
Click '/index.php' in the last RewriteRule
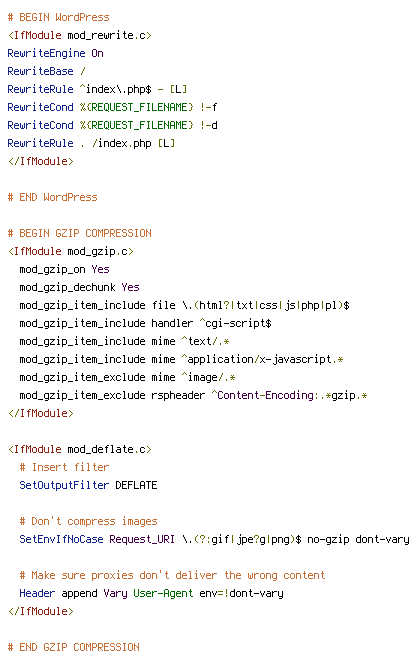click(x=122, y=143)
